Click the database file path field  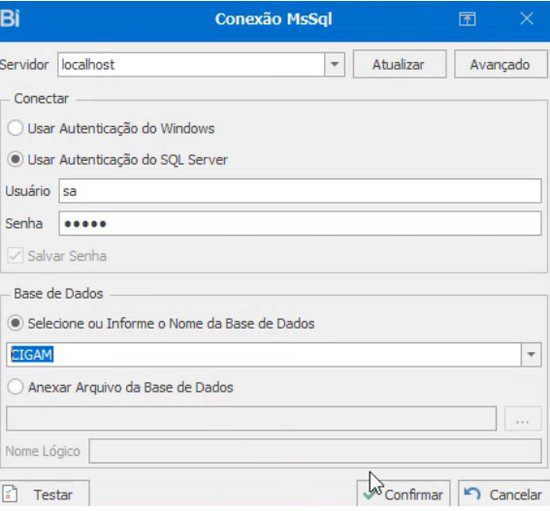[x=251, y=419]
